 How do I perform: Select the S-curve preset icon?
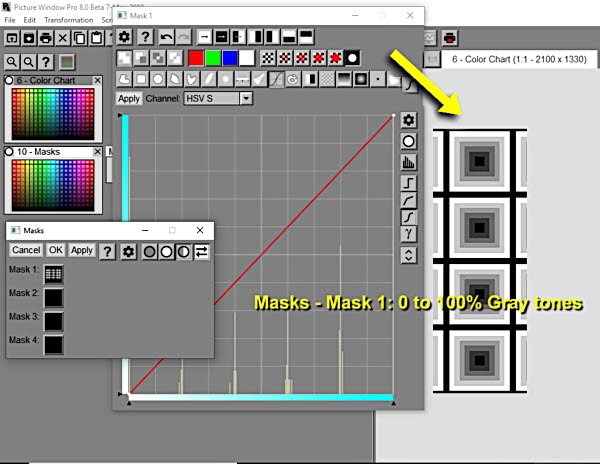408,217
